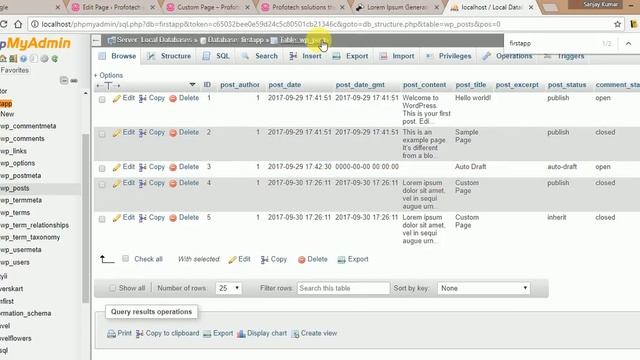Screen dimensions: 640x360
Task: Collapse the navigation panel with the minus icon
Action: 64,80
